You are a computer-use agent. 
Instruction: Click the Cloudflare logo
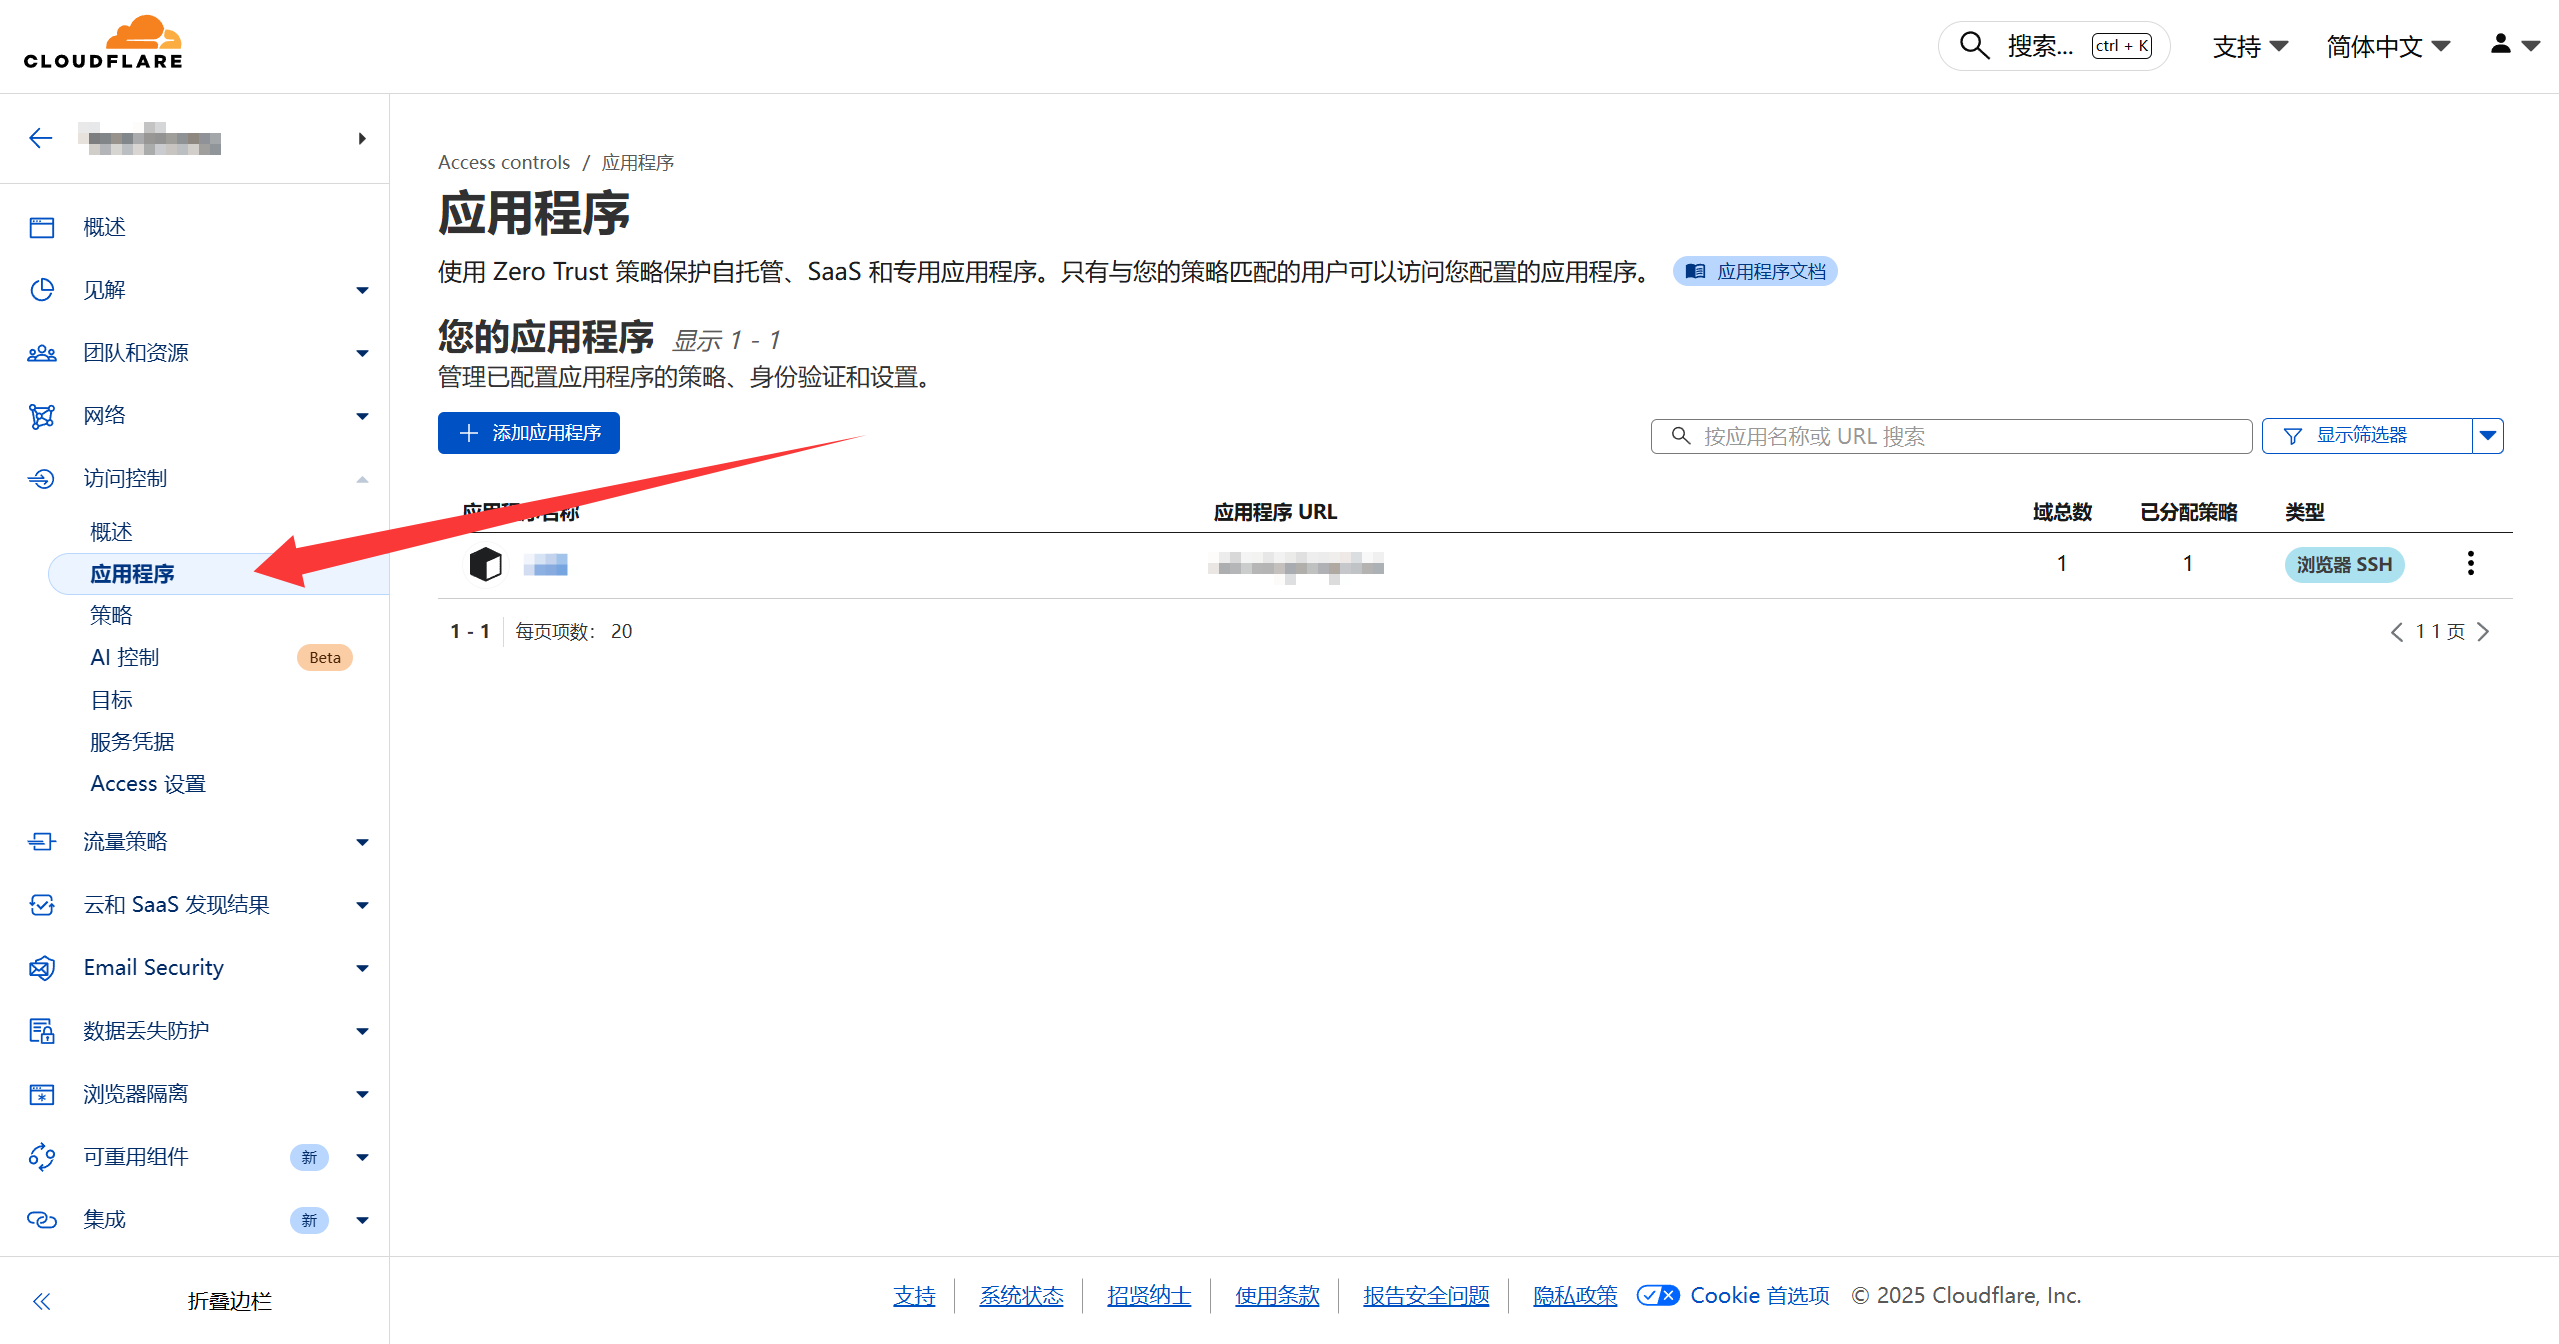point(103,43)
